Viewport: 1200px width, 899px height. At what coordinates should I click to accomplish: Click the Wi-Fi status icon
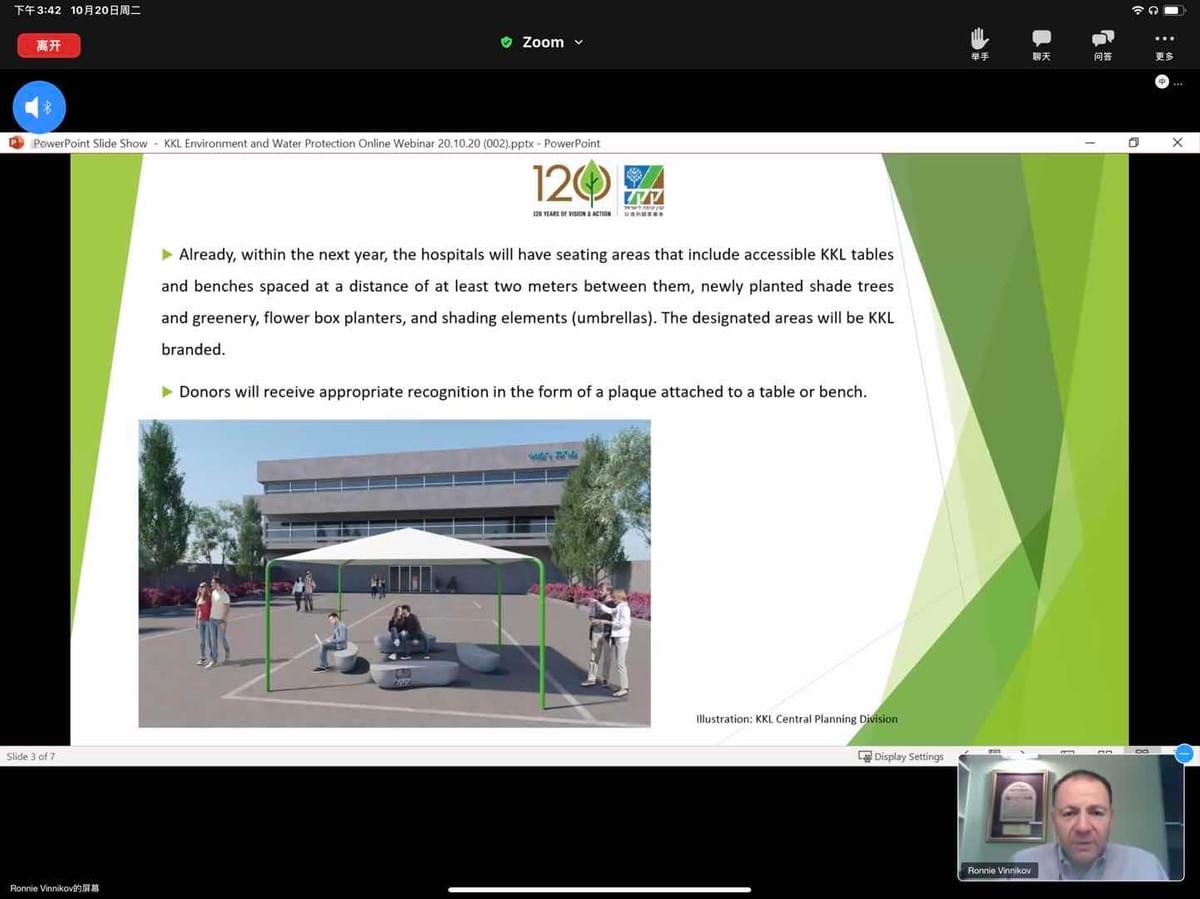point(1137,10)
